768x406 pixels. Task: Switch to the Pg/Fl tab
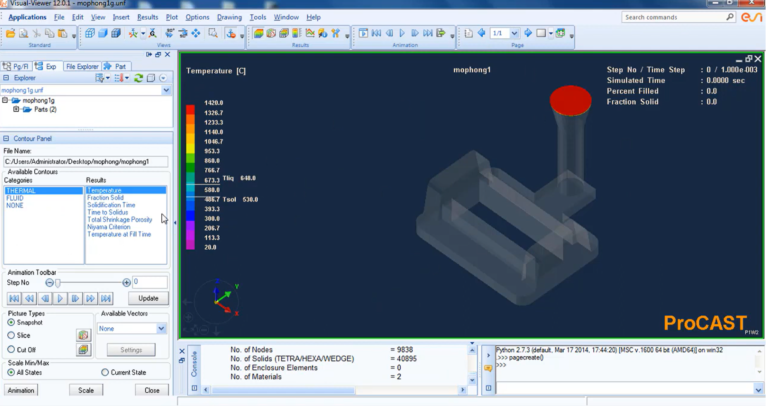click(x=16, y=67)
